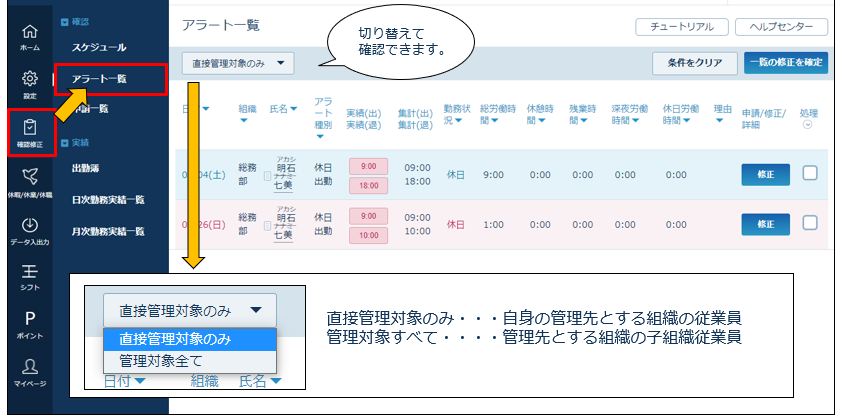The height and width of the screenshot is (419, 842).
Task: Click the small icon beside 明石七美 in the Saturday row
Action: (x=267, y=176)
